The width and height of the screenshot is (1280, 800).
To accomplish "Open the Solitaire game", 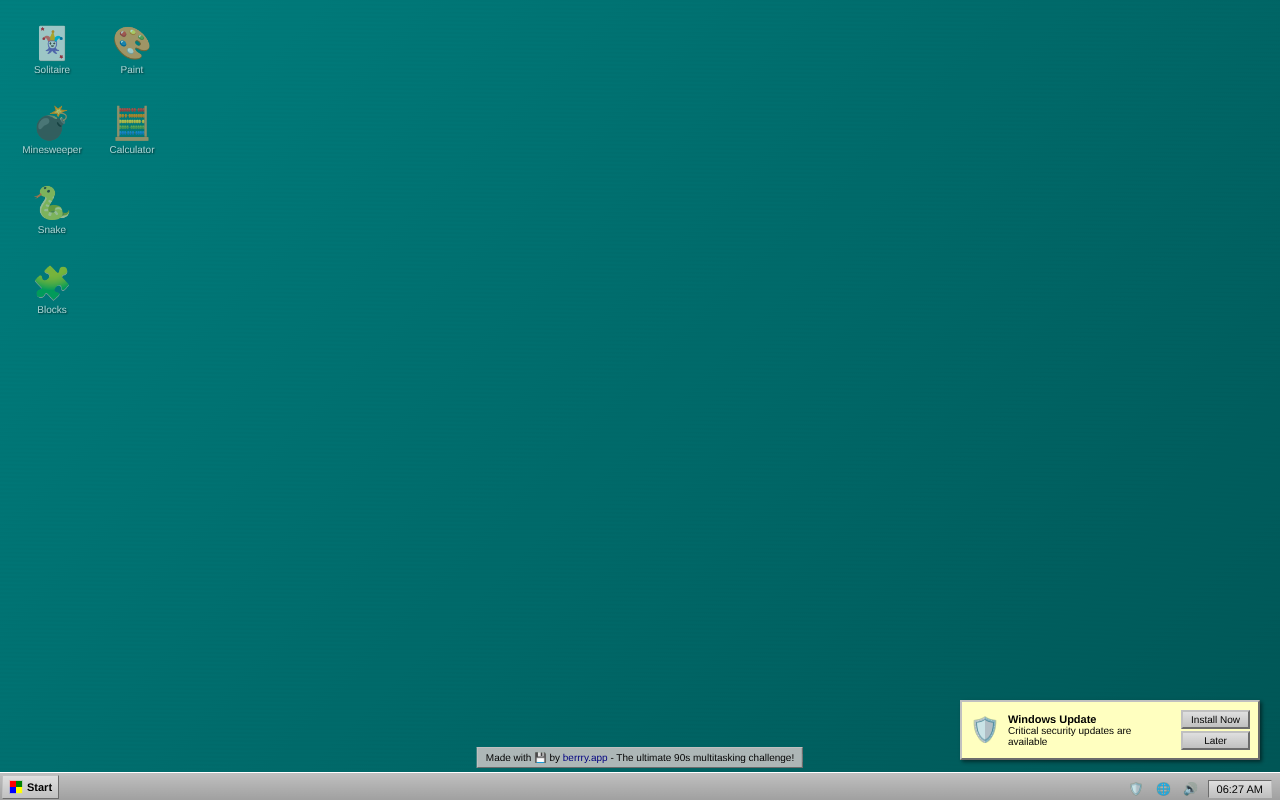I will click(x=51, y=44).
